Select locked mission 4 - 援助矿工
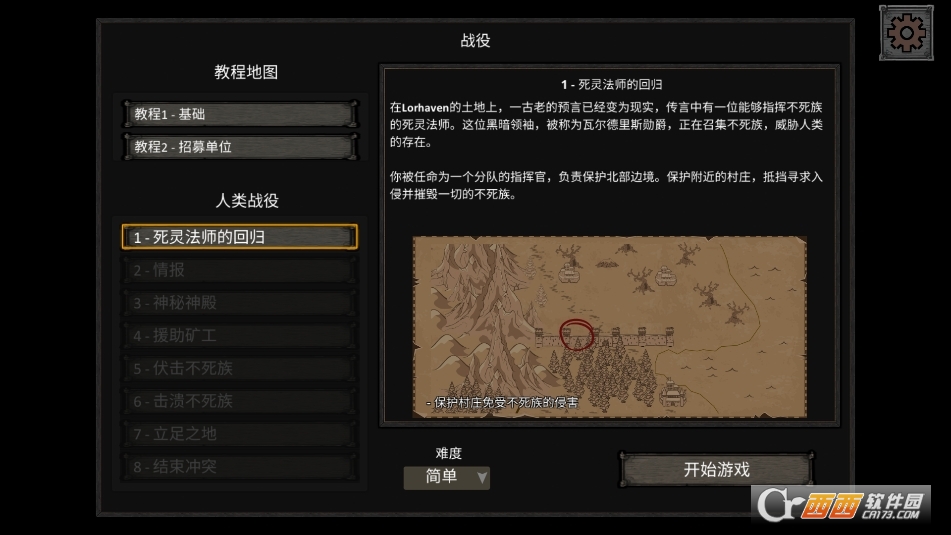951x535 pixels. coord(240,335)
